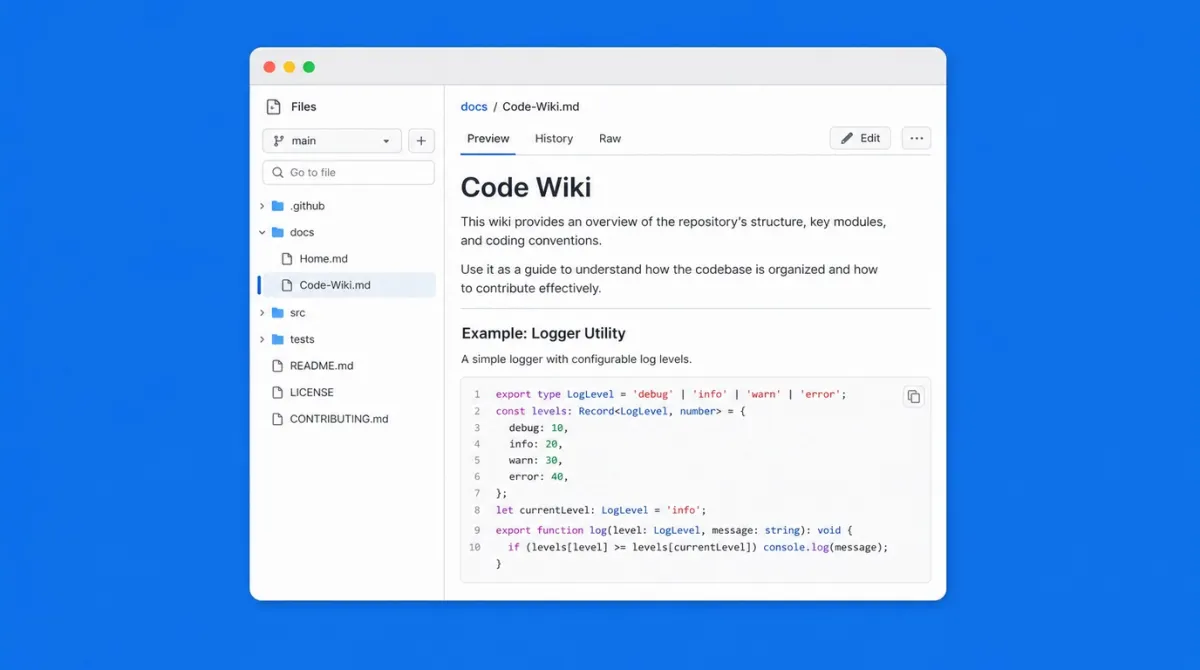The width and height of the screenshot is (1200, 670).
Task: Expand the src folder chevron
Action: pyautogui.click(x=262, y=313)
